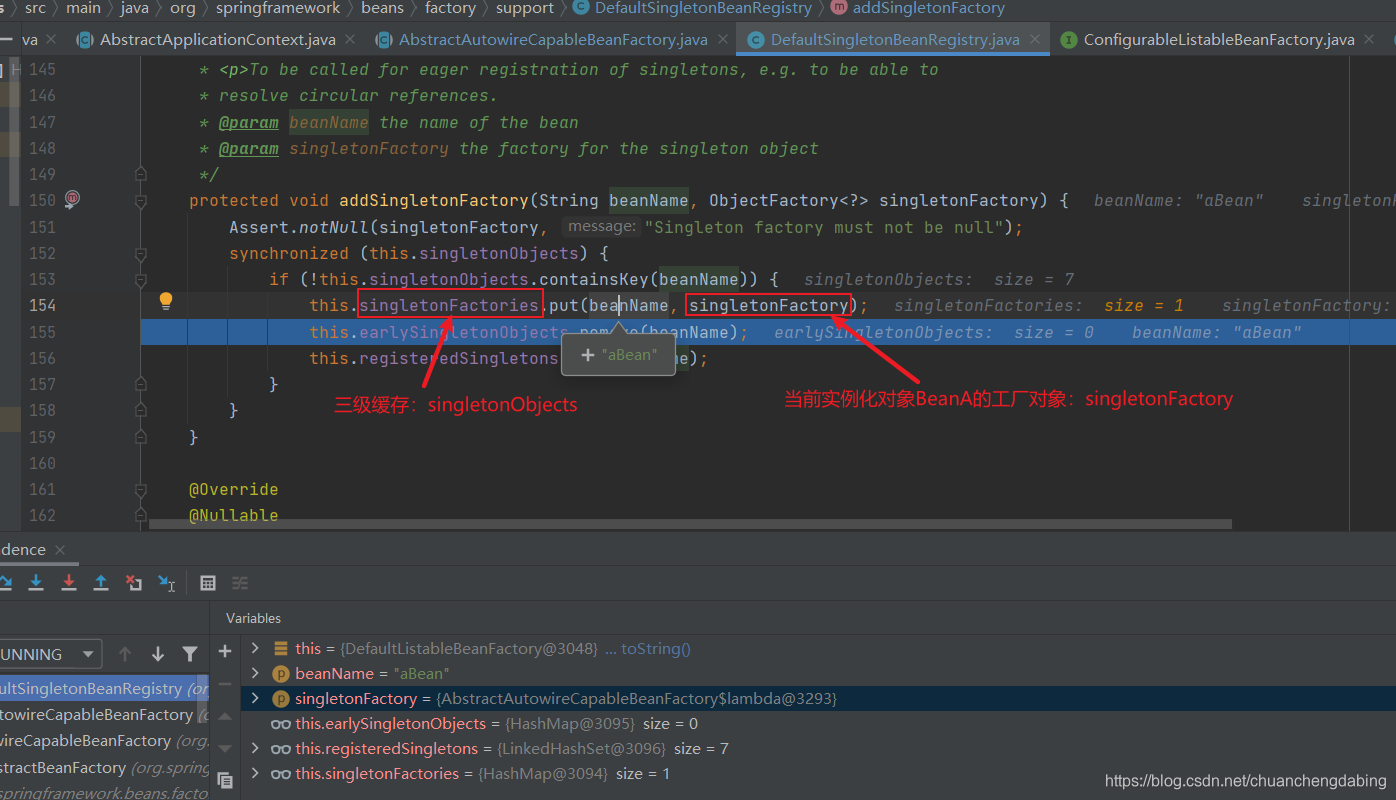Screen dimensions: 1396x800
Task: Click the 'factory' breadcrumb segment
Action: [x=450, y=8]
